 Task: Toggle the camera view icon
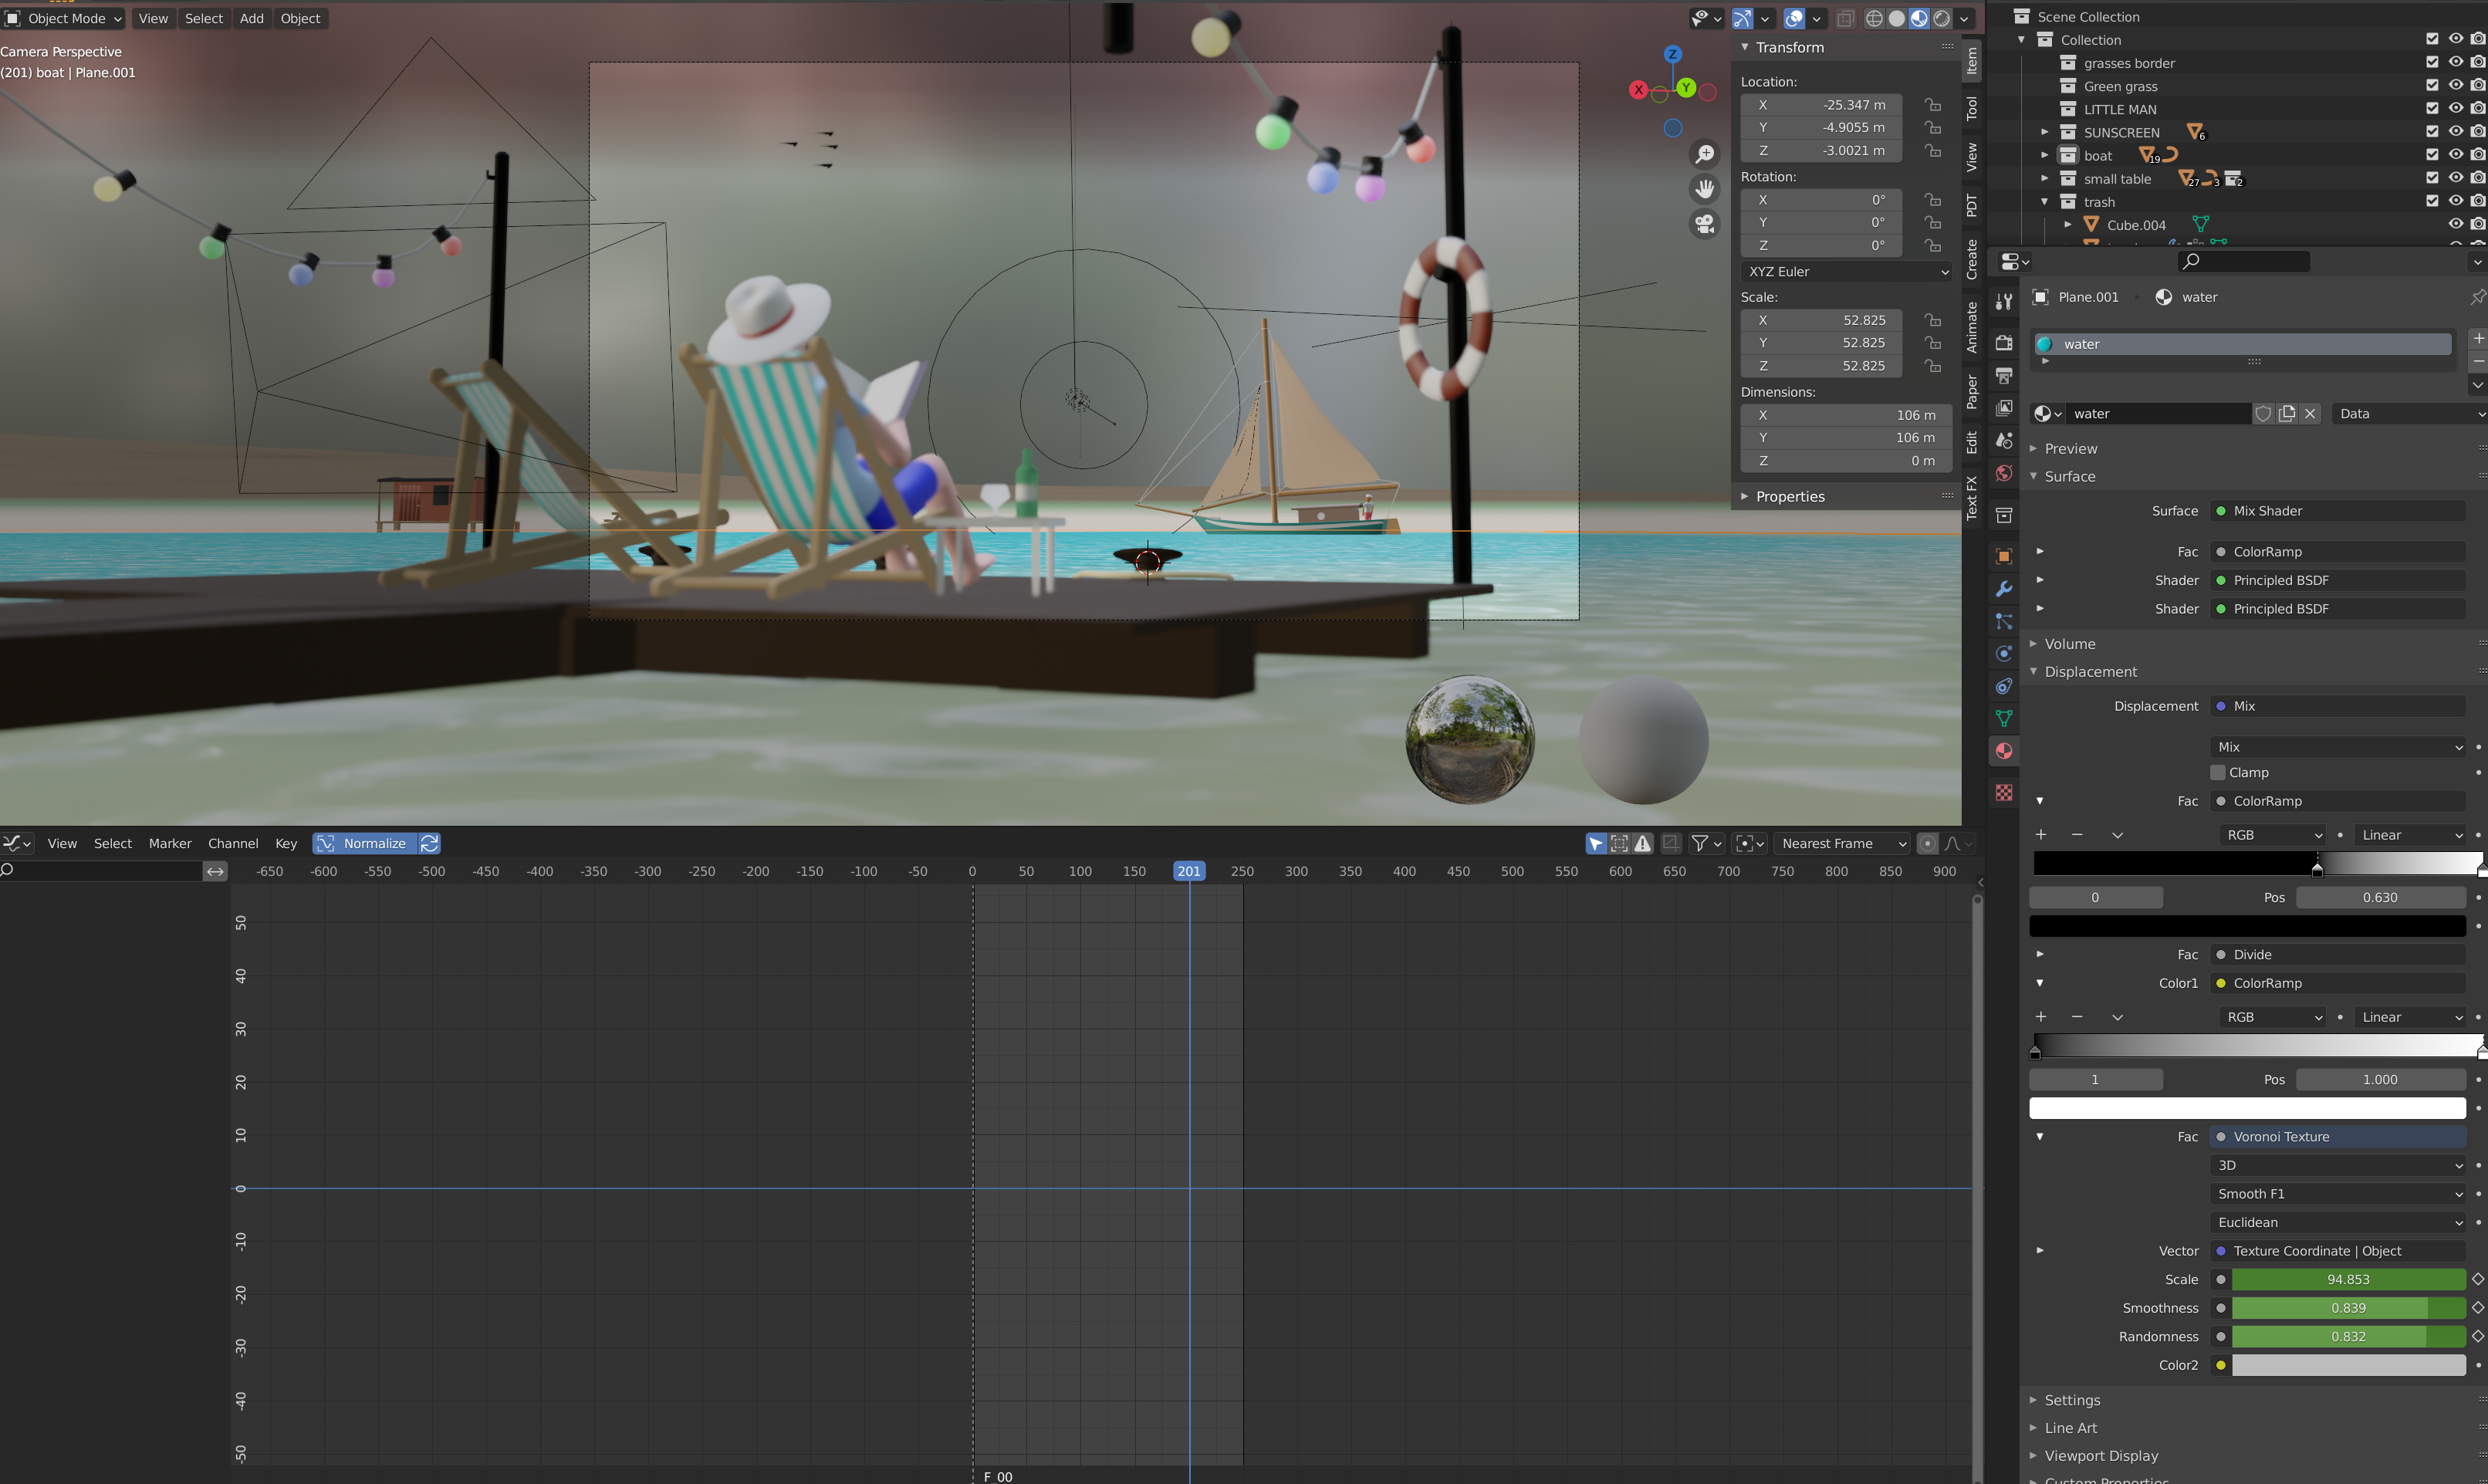pos(1705,223)
